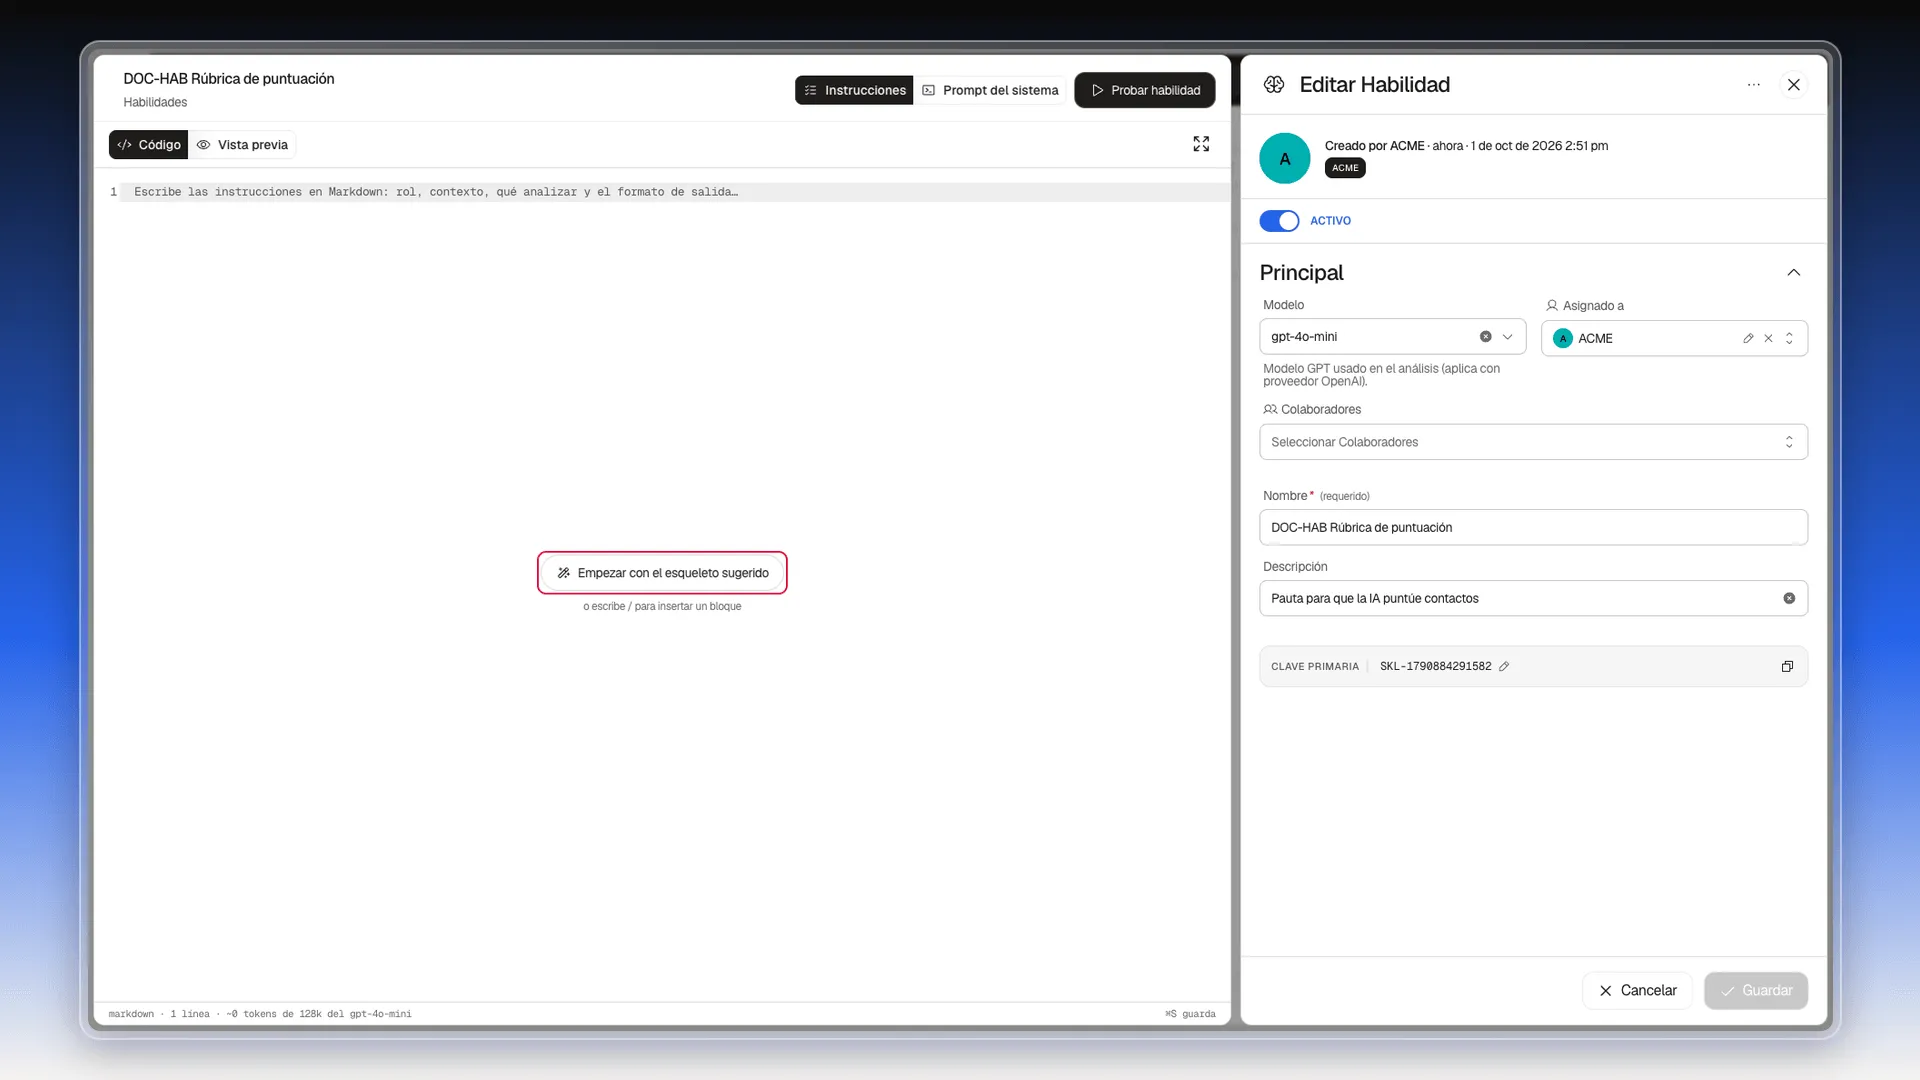Click line 1 of the Markdown editor
Screen dimensions: 1920x1080
675,192
